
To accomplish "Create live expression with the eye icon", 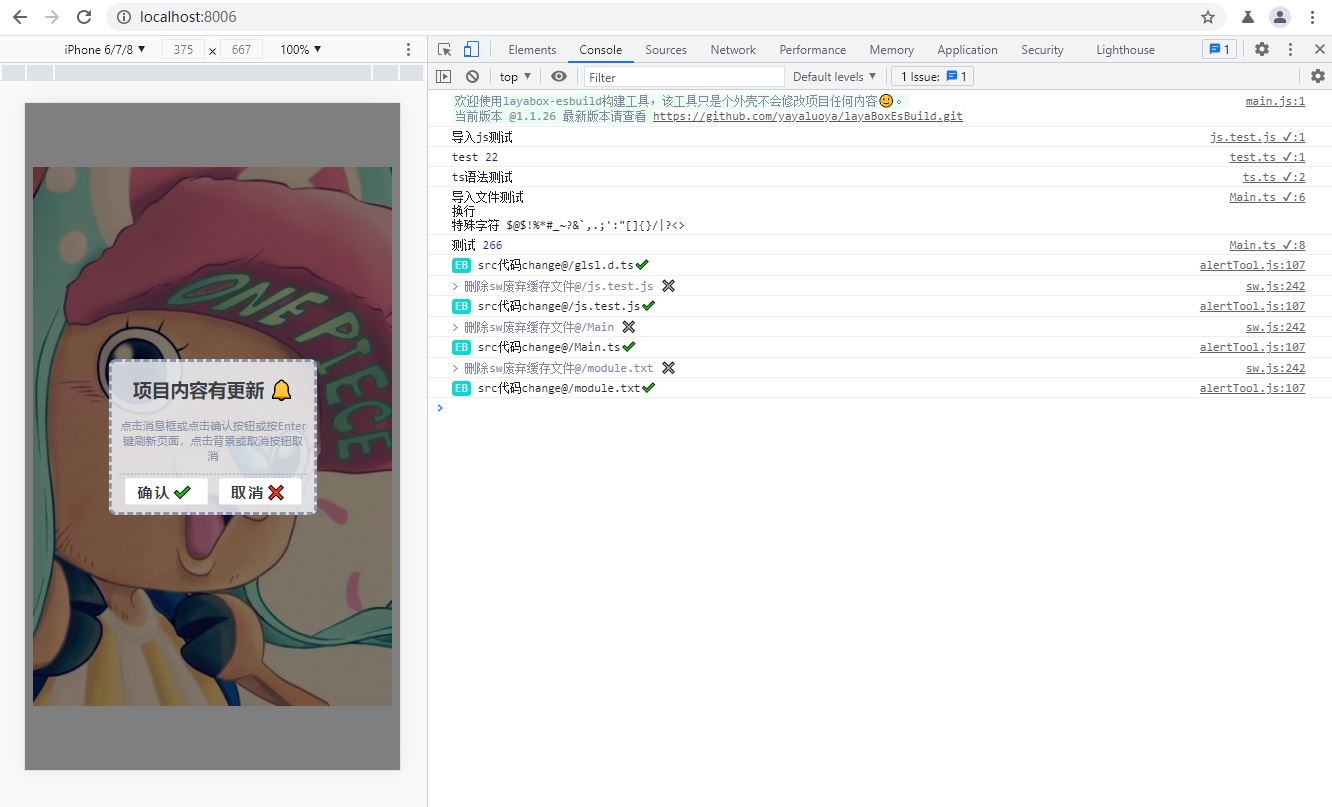I will (x=558, y=76).
